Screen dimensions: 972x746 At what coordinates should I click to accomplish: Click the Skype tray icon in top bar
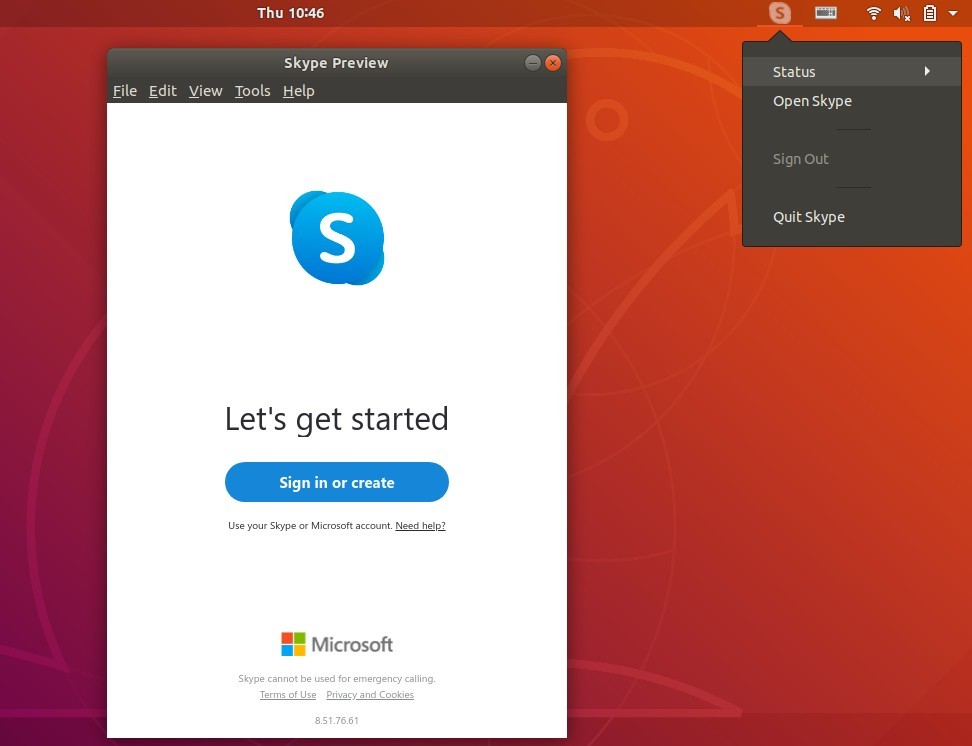779,12
